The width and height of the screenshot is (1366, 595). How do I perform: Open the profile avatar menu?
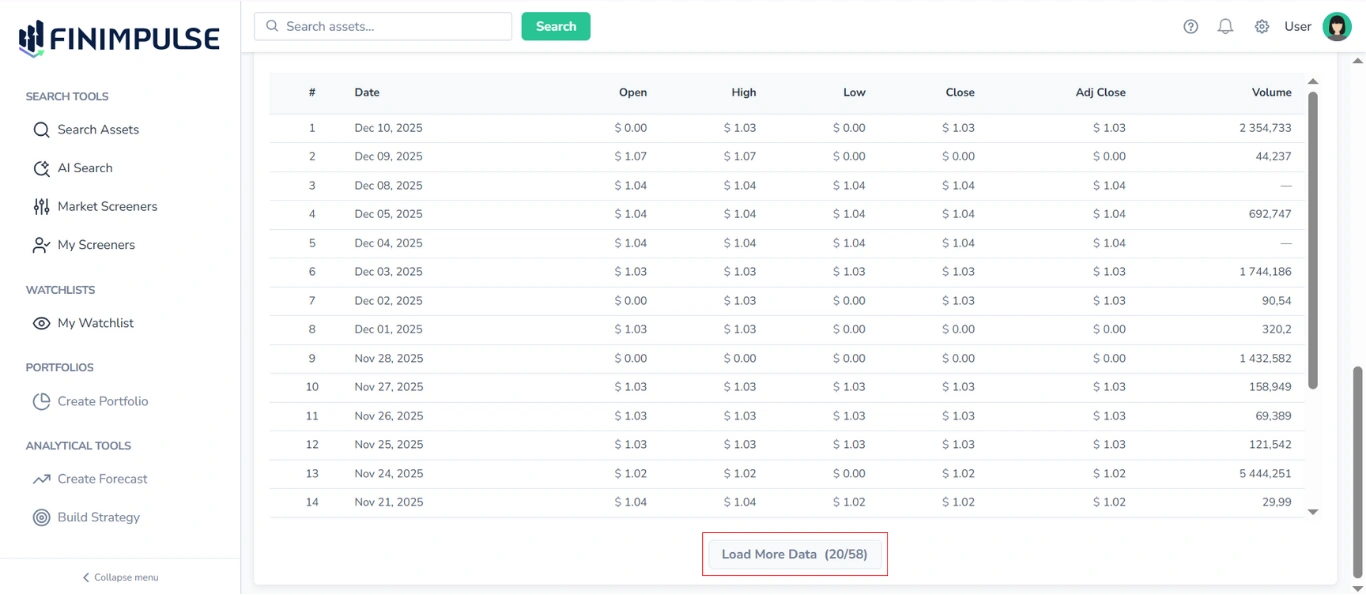click(1337, 26)
